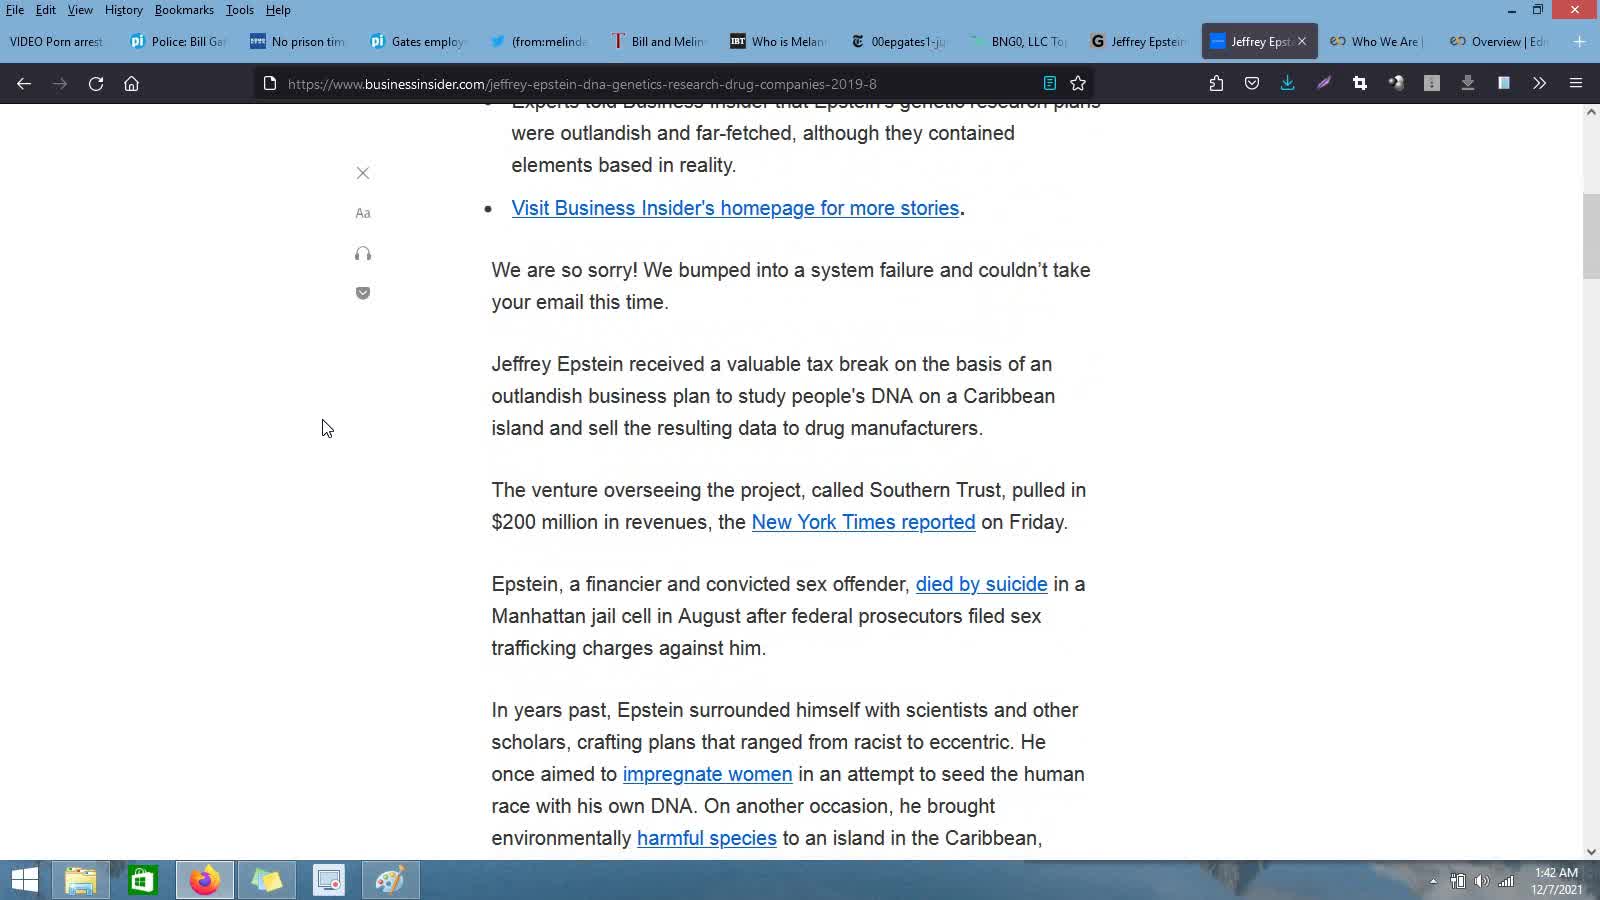
Task: Switch to the Google Jeffrey Epstein tab
Action: coord(1138,41)
